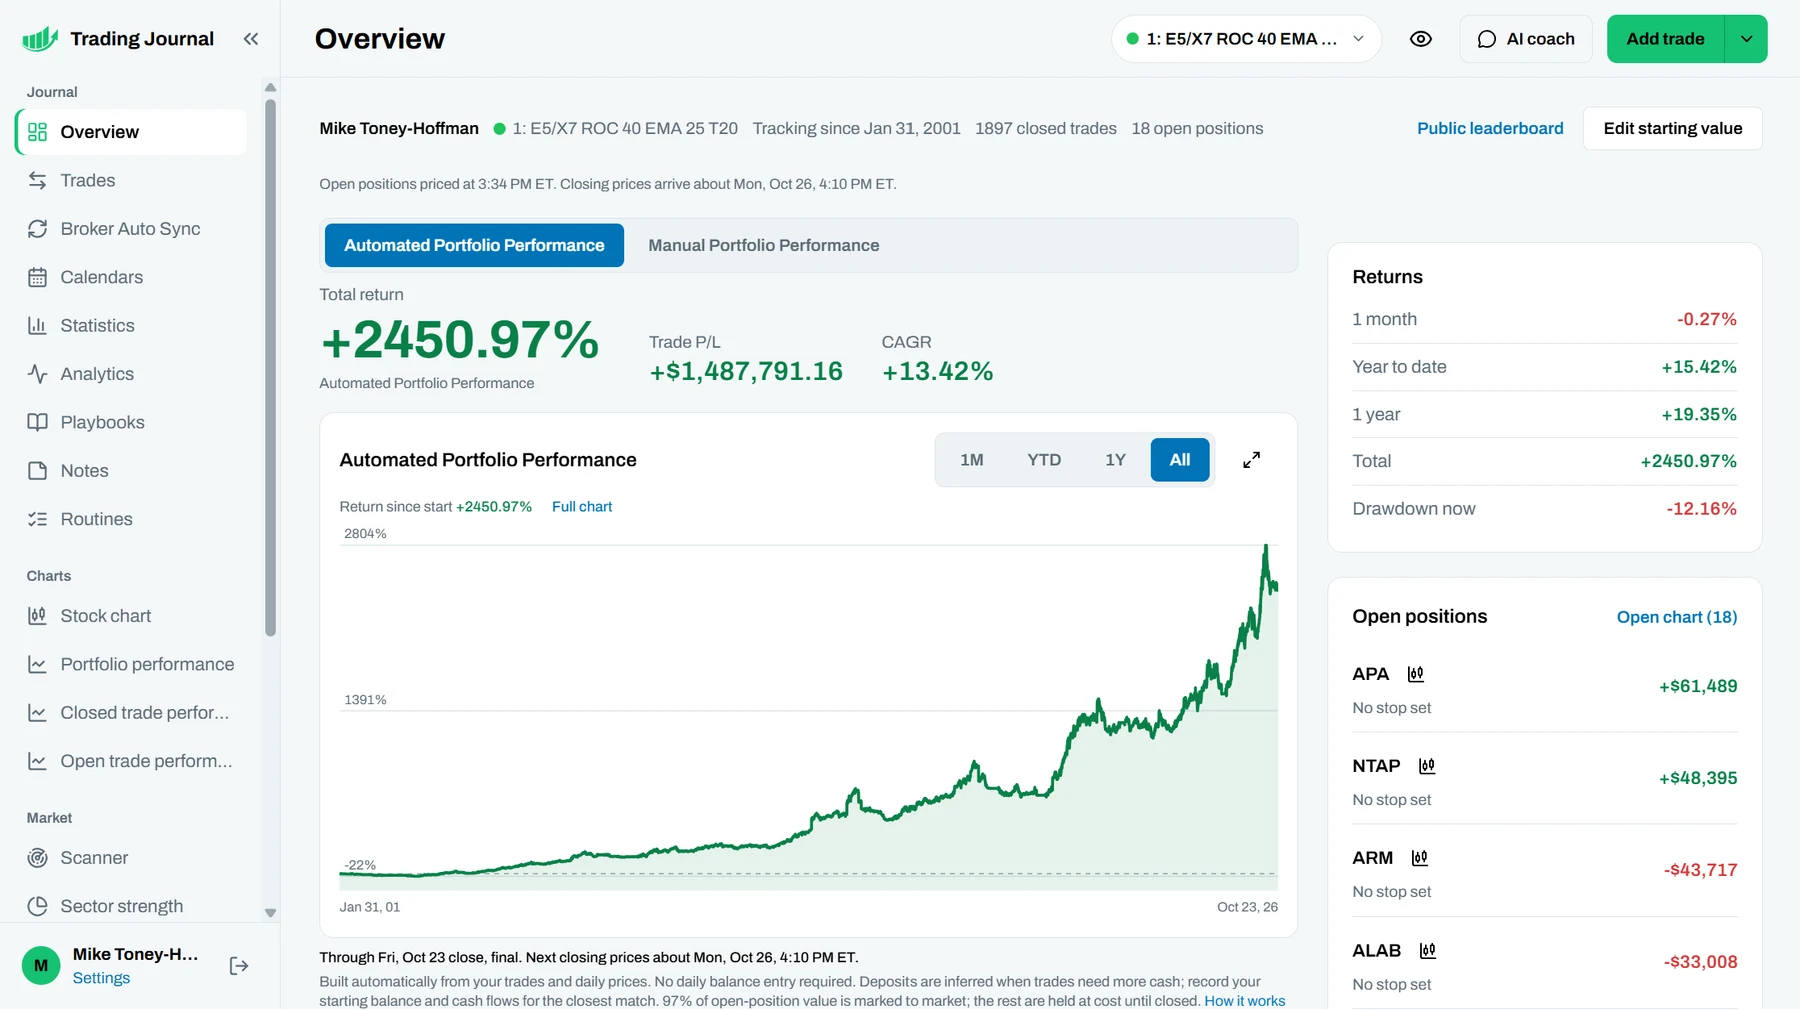This screenshot has width=1800, height=1010.
Task: Click the How it works link
Action: pos(1245,1001)
